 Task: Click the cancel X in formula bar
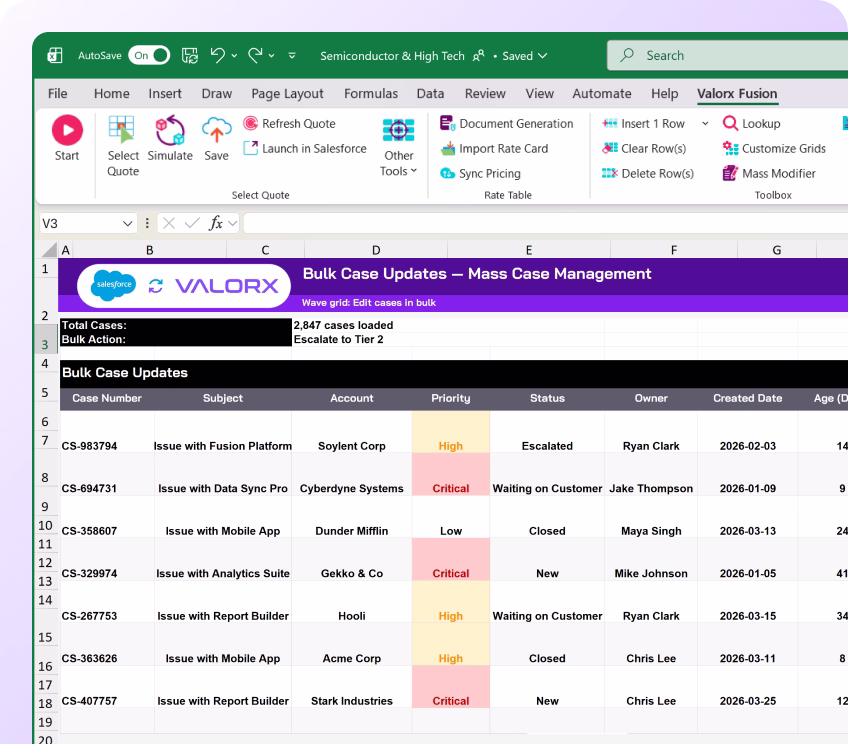point(169,223)
